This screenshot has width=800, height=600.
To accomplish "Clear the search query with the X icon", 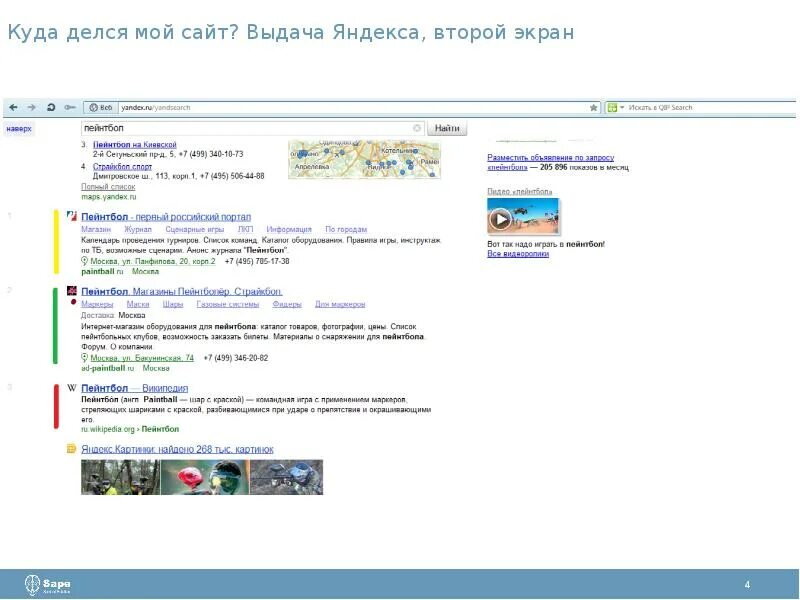I will (417, 128).
